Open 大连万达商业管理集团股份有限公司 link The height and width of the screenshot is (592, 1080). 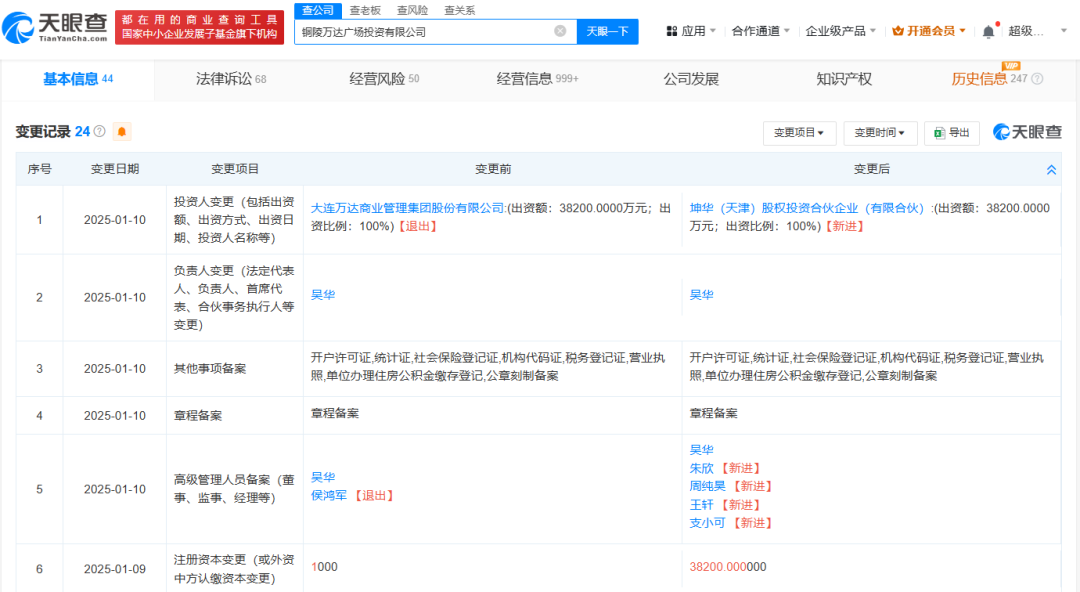(x=407, y=208)
